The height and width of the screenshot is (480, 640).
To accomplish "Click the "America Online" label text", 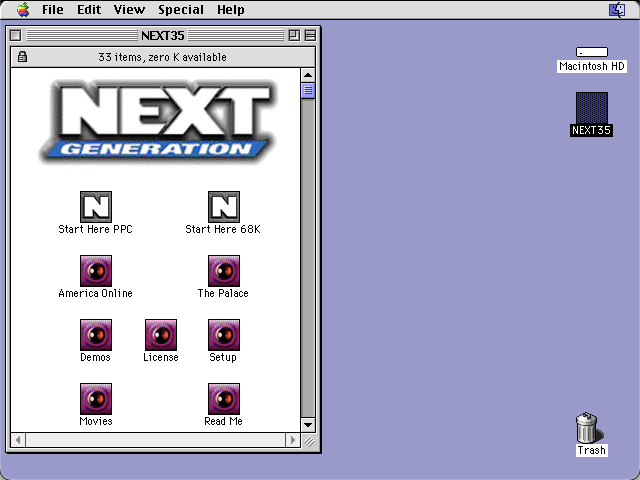I will 96,293.
